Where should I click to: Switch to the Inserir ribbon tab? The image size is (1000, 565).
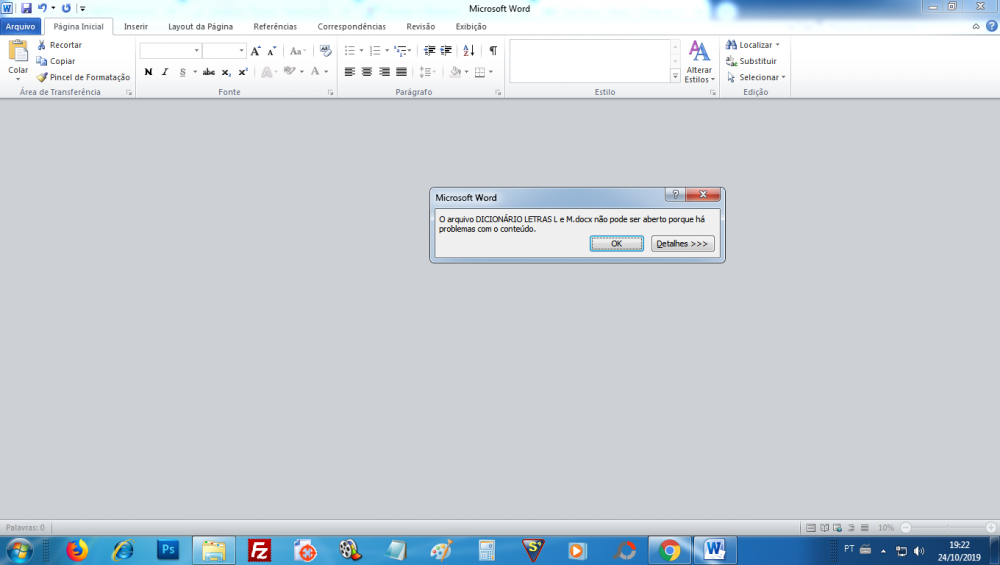pyautogui.click(x=136, y=26)
